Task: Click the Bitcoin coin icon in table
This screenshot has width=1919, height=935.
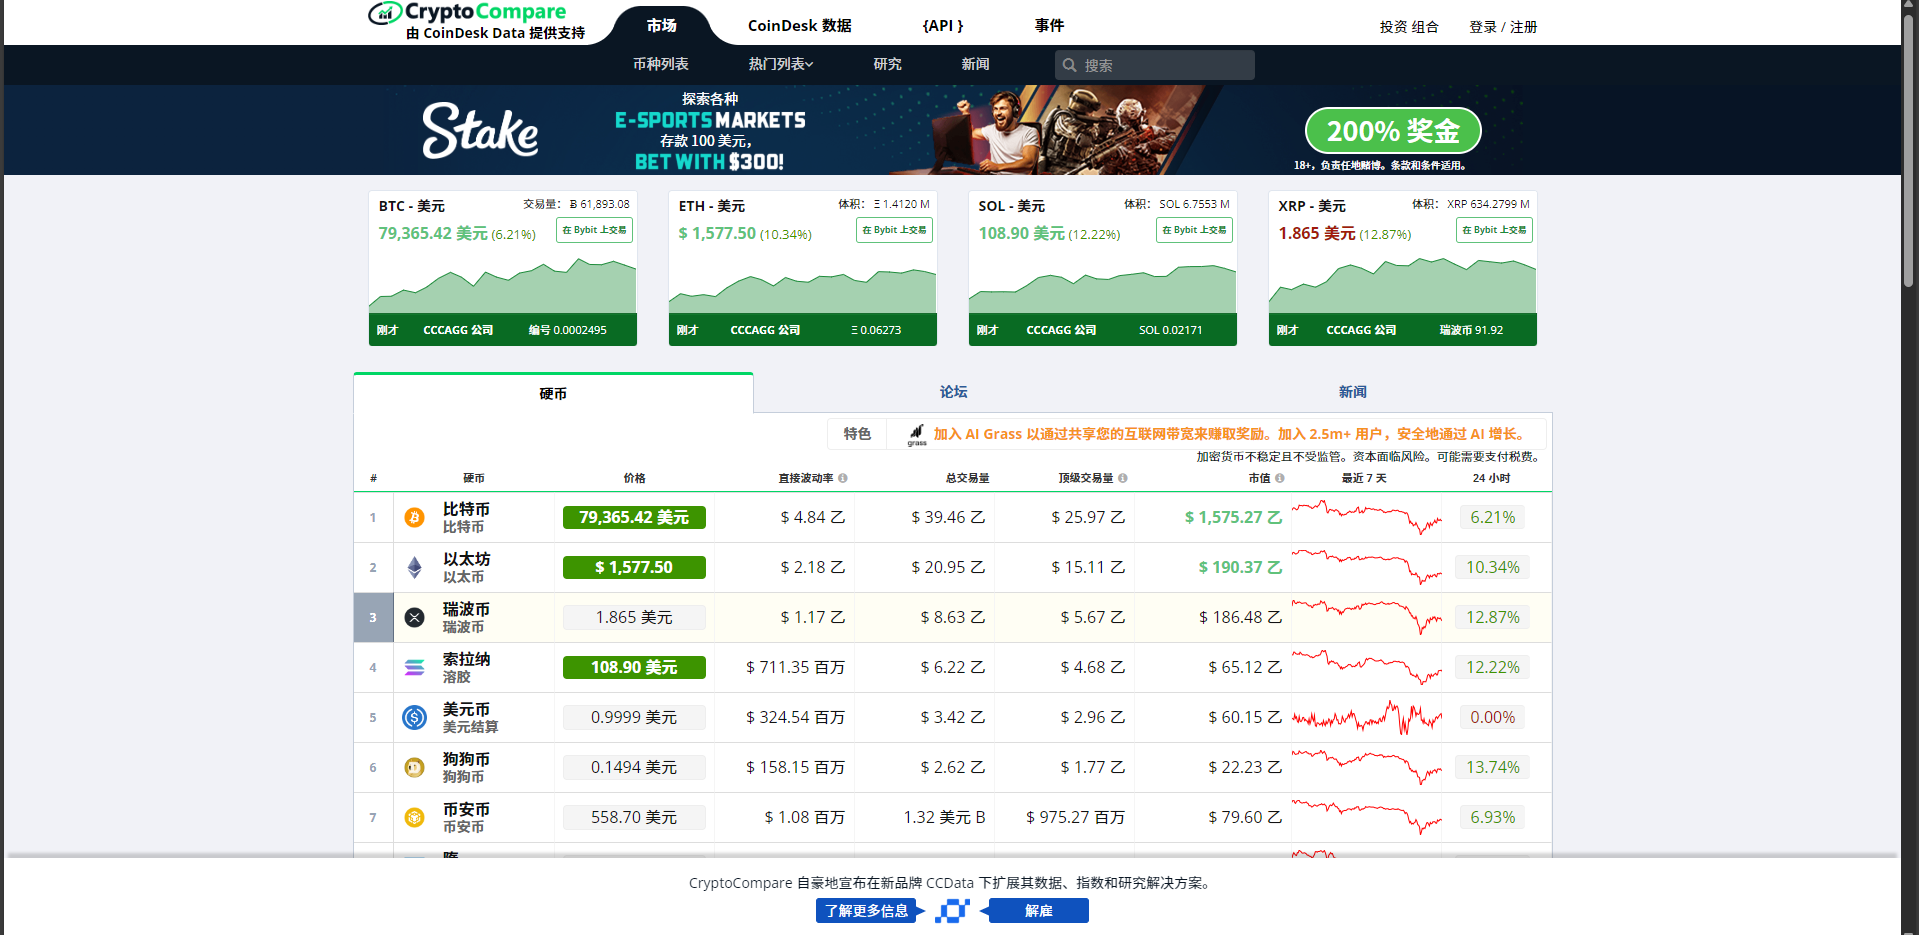Action: pos(414,518)
